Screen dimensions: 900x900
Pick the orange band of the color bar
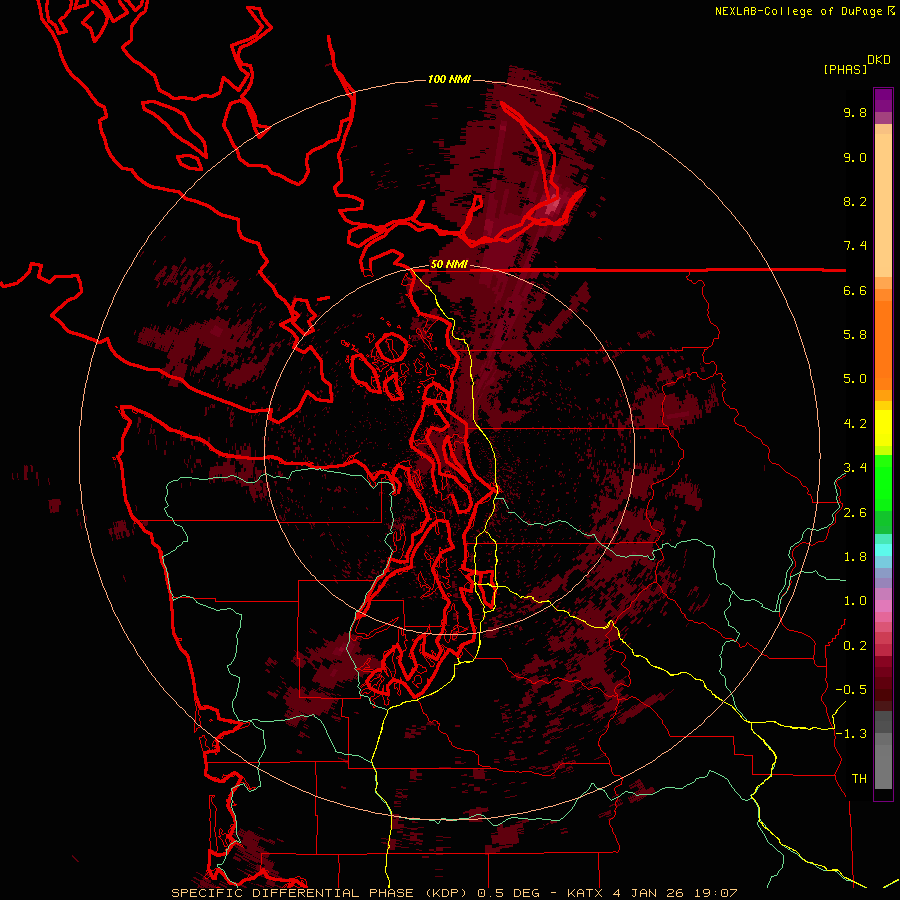tap(883, 344)
